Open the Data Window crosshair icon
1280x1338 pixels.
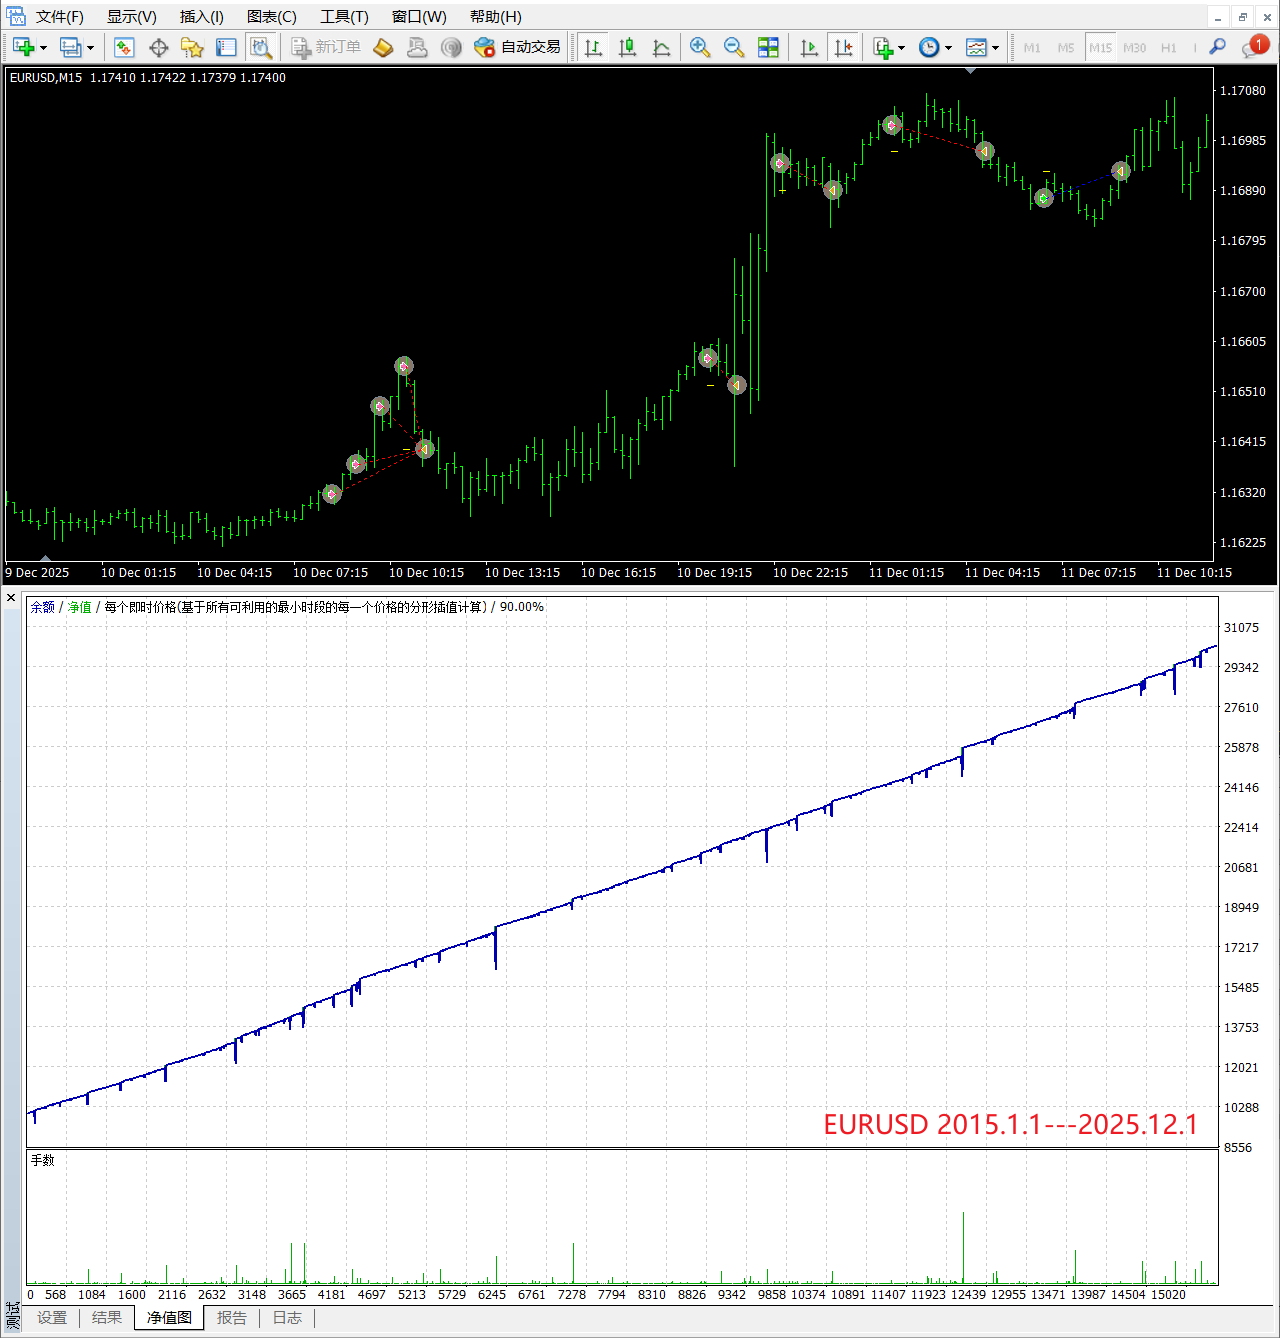[x=158, y=47]
